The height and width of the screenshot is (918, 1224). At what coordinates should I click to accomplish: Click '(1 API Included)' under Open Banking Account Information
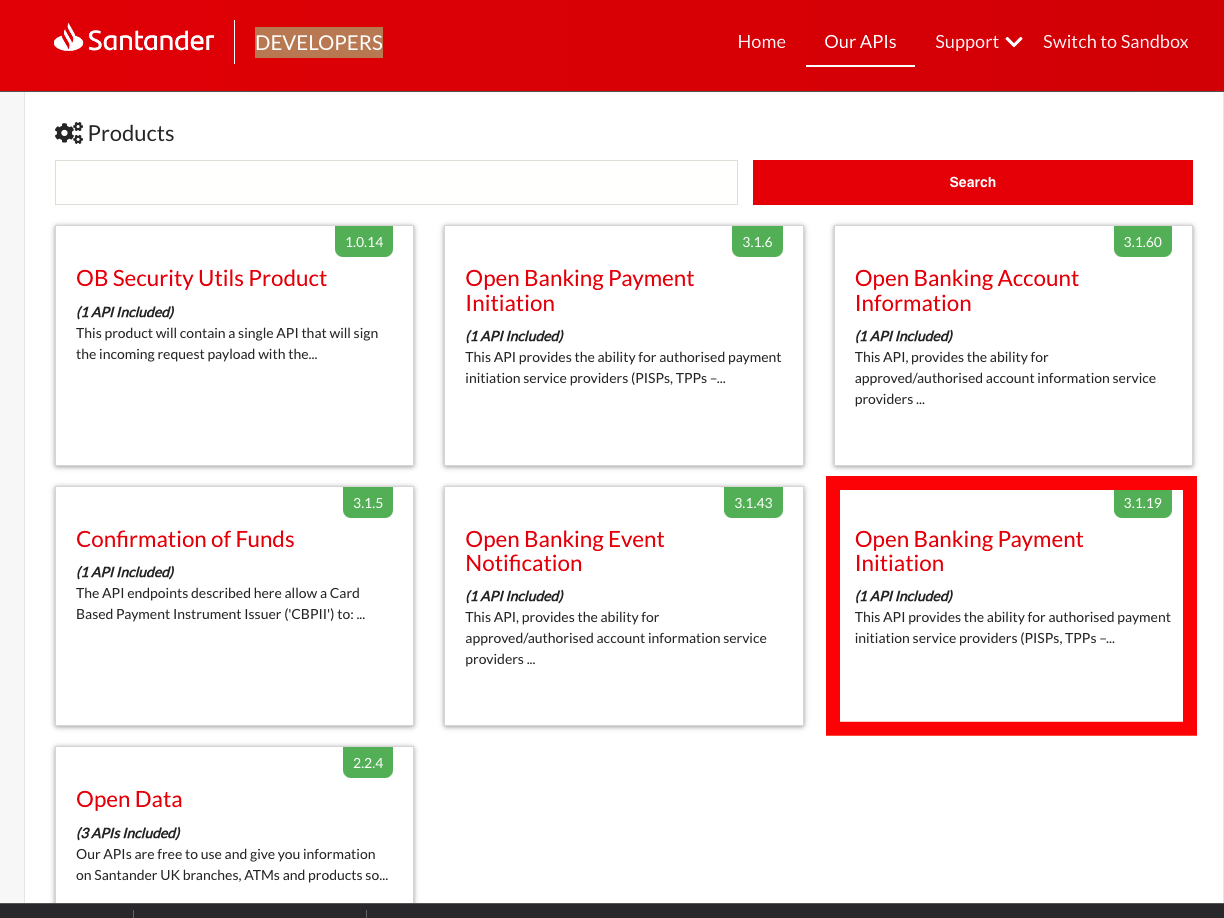click(x=904, y=336)
